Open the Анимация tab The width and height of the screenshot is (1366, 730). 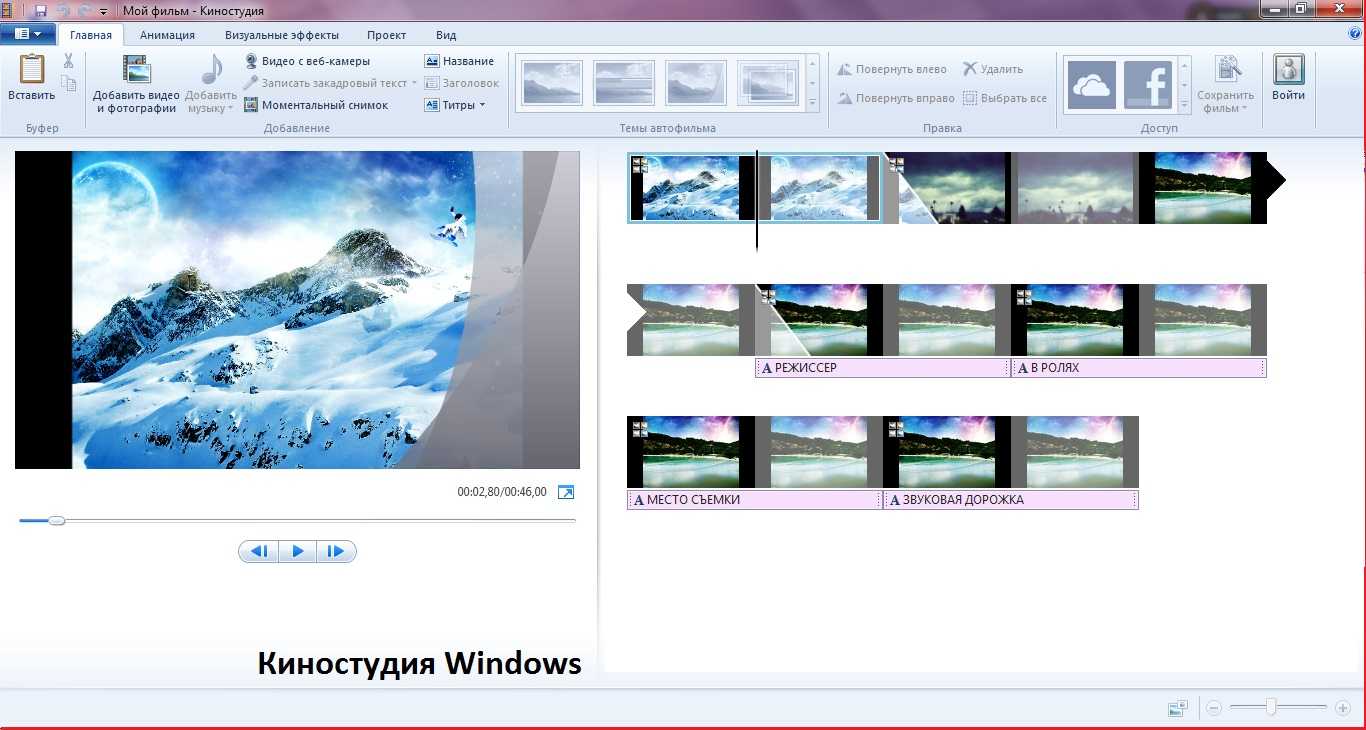(167, 35)
